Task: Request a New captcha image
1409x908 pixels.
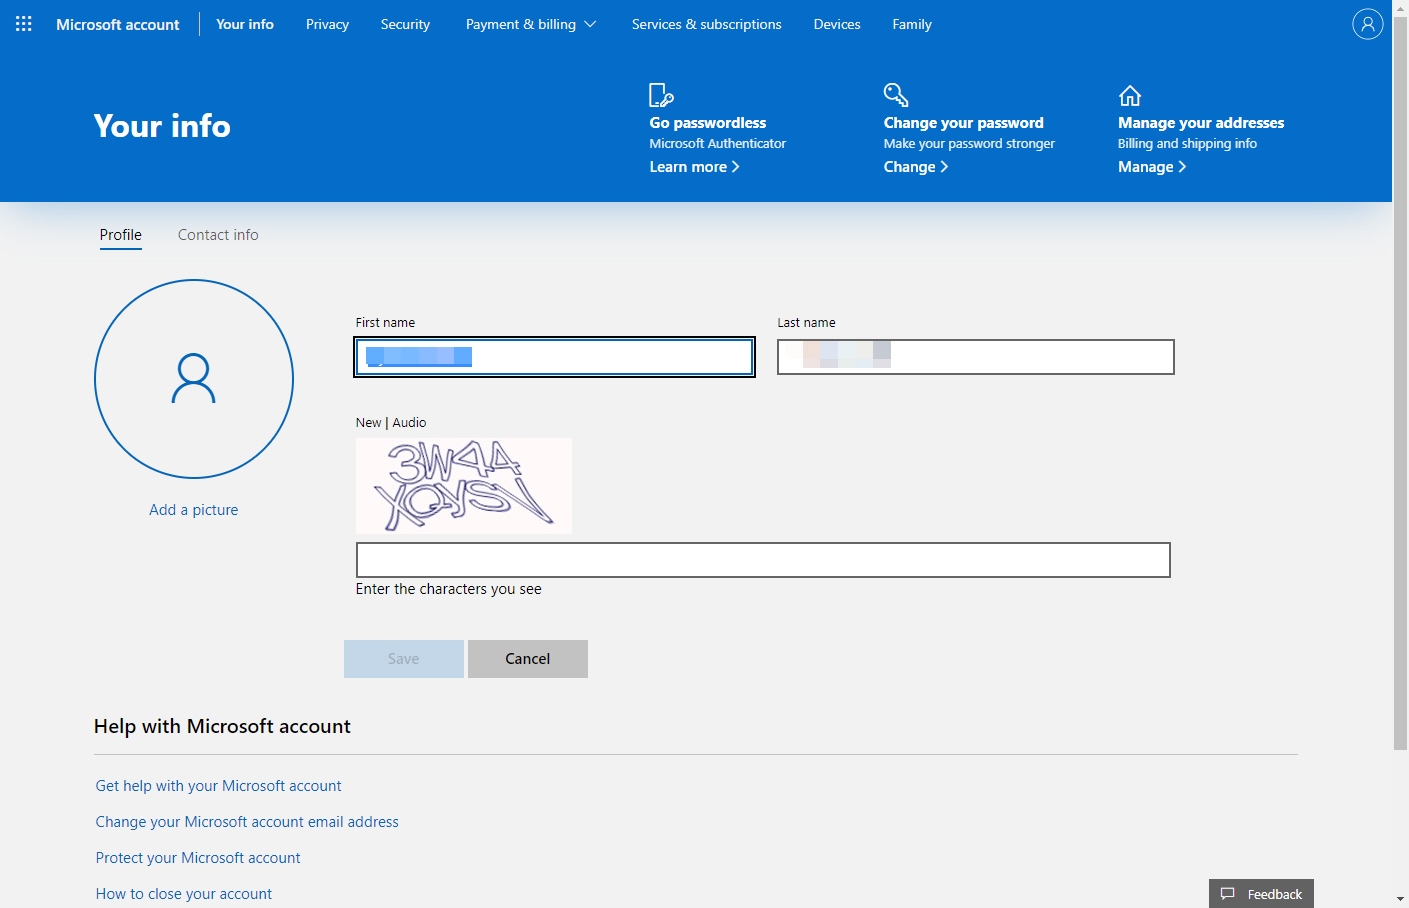Action: [368, 423]
